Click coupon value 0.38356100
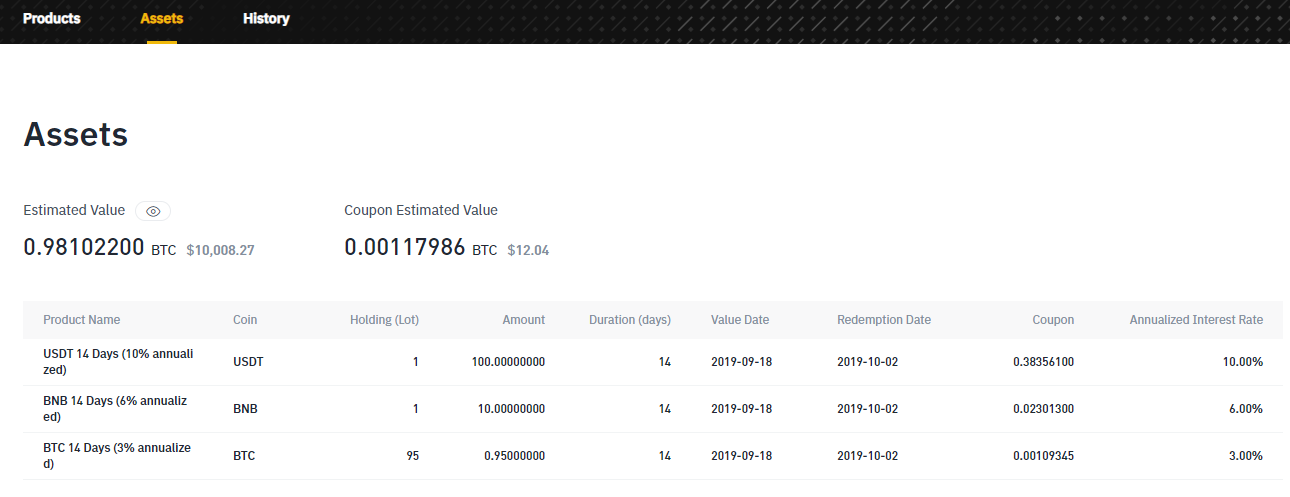Screen dimensions: 1290x497 point(1043,362)
